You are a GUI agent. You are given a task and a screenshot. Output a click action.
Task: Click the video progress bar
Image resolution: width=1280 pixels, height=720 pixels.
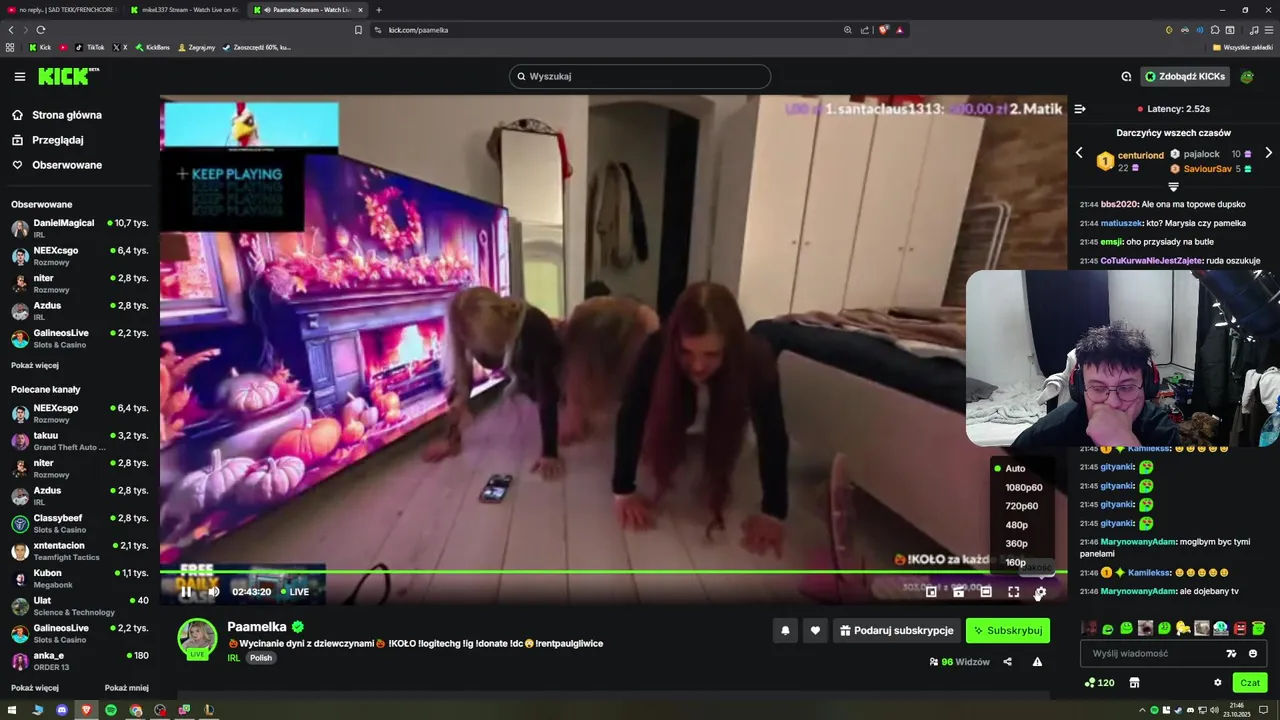(613, 572)
